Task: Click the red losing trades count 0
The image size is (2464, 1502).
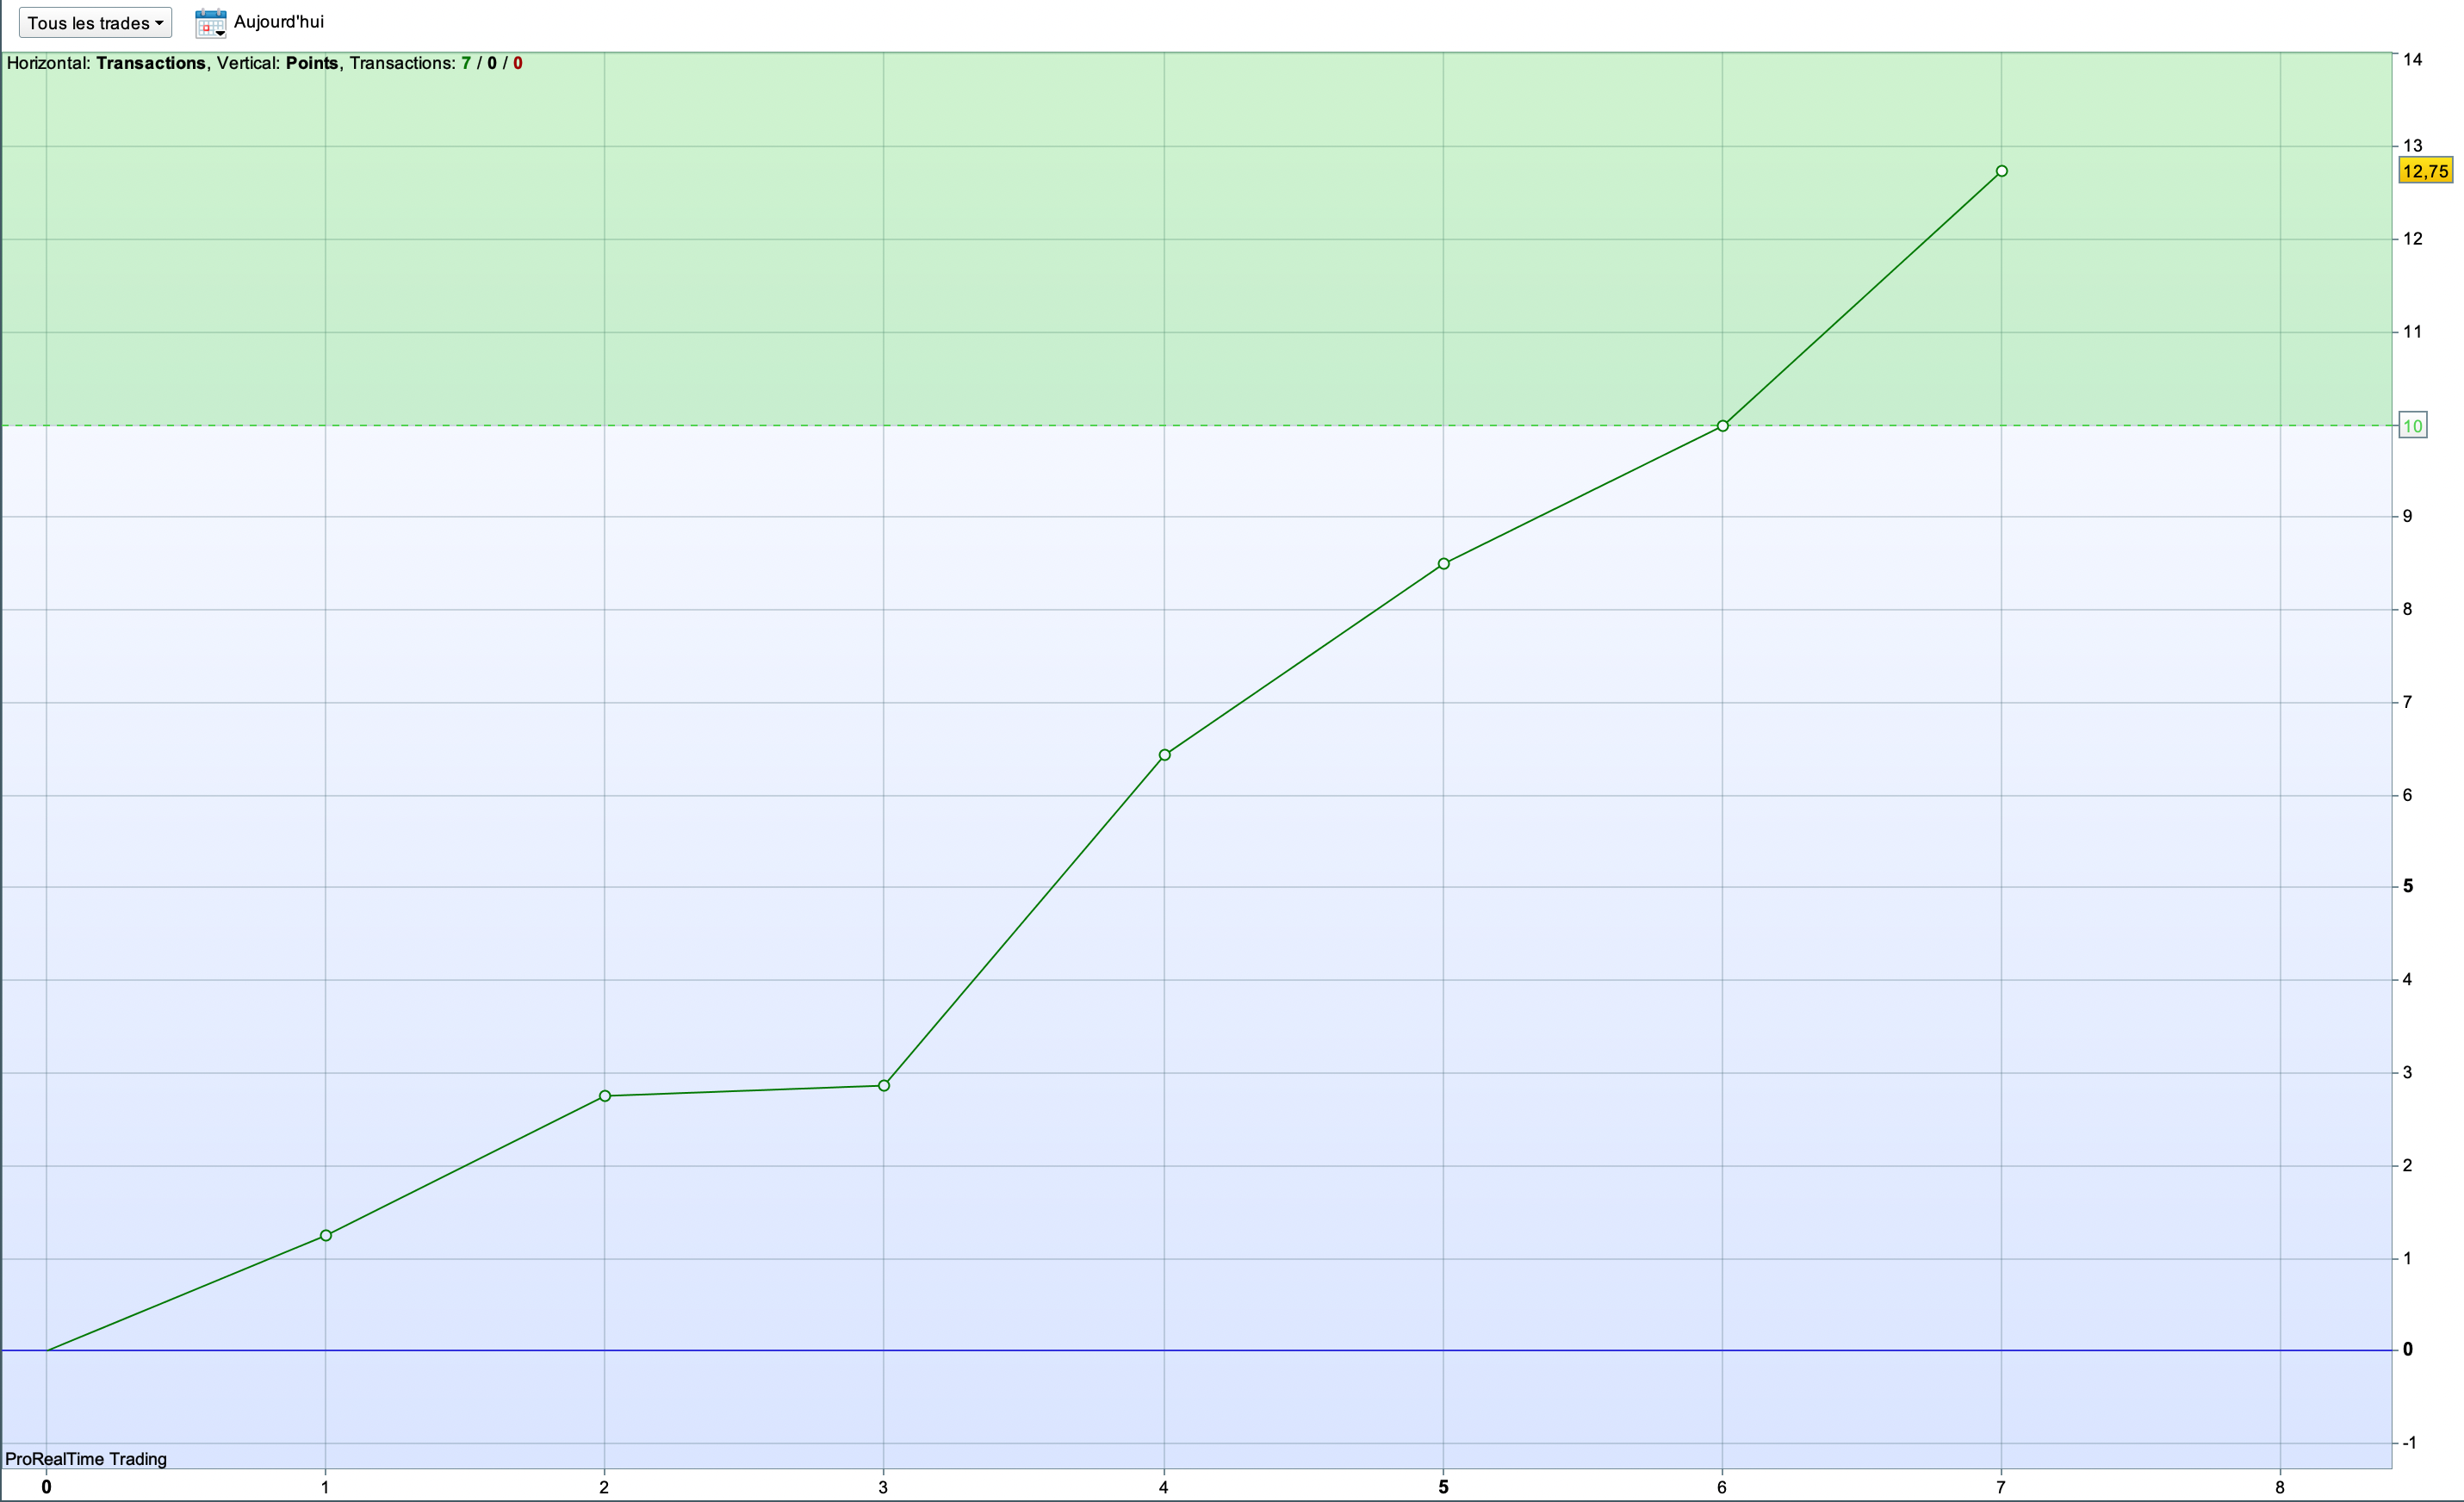Action: [x=517, y=63]
